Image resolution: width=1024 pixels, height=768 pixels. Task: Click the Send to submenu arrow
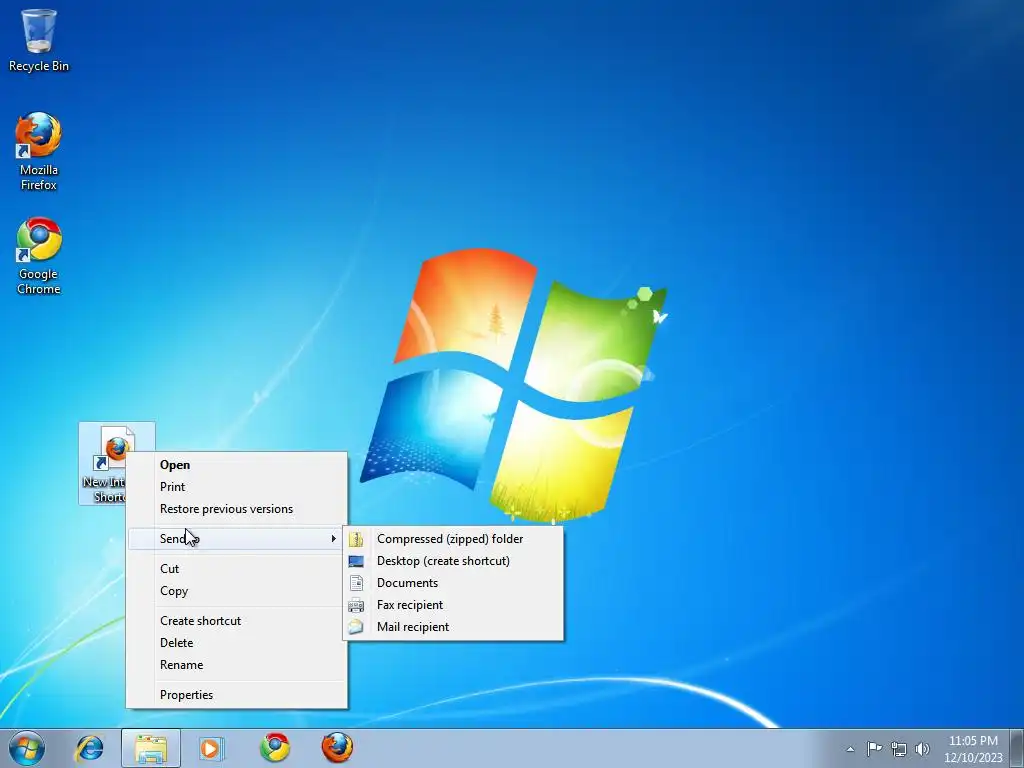[x=334, y=539]
